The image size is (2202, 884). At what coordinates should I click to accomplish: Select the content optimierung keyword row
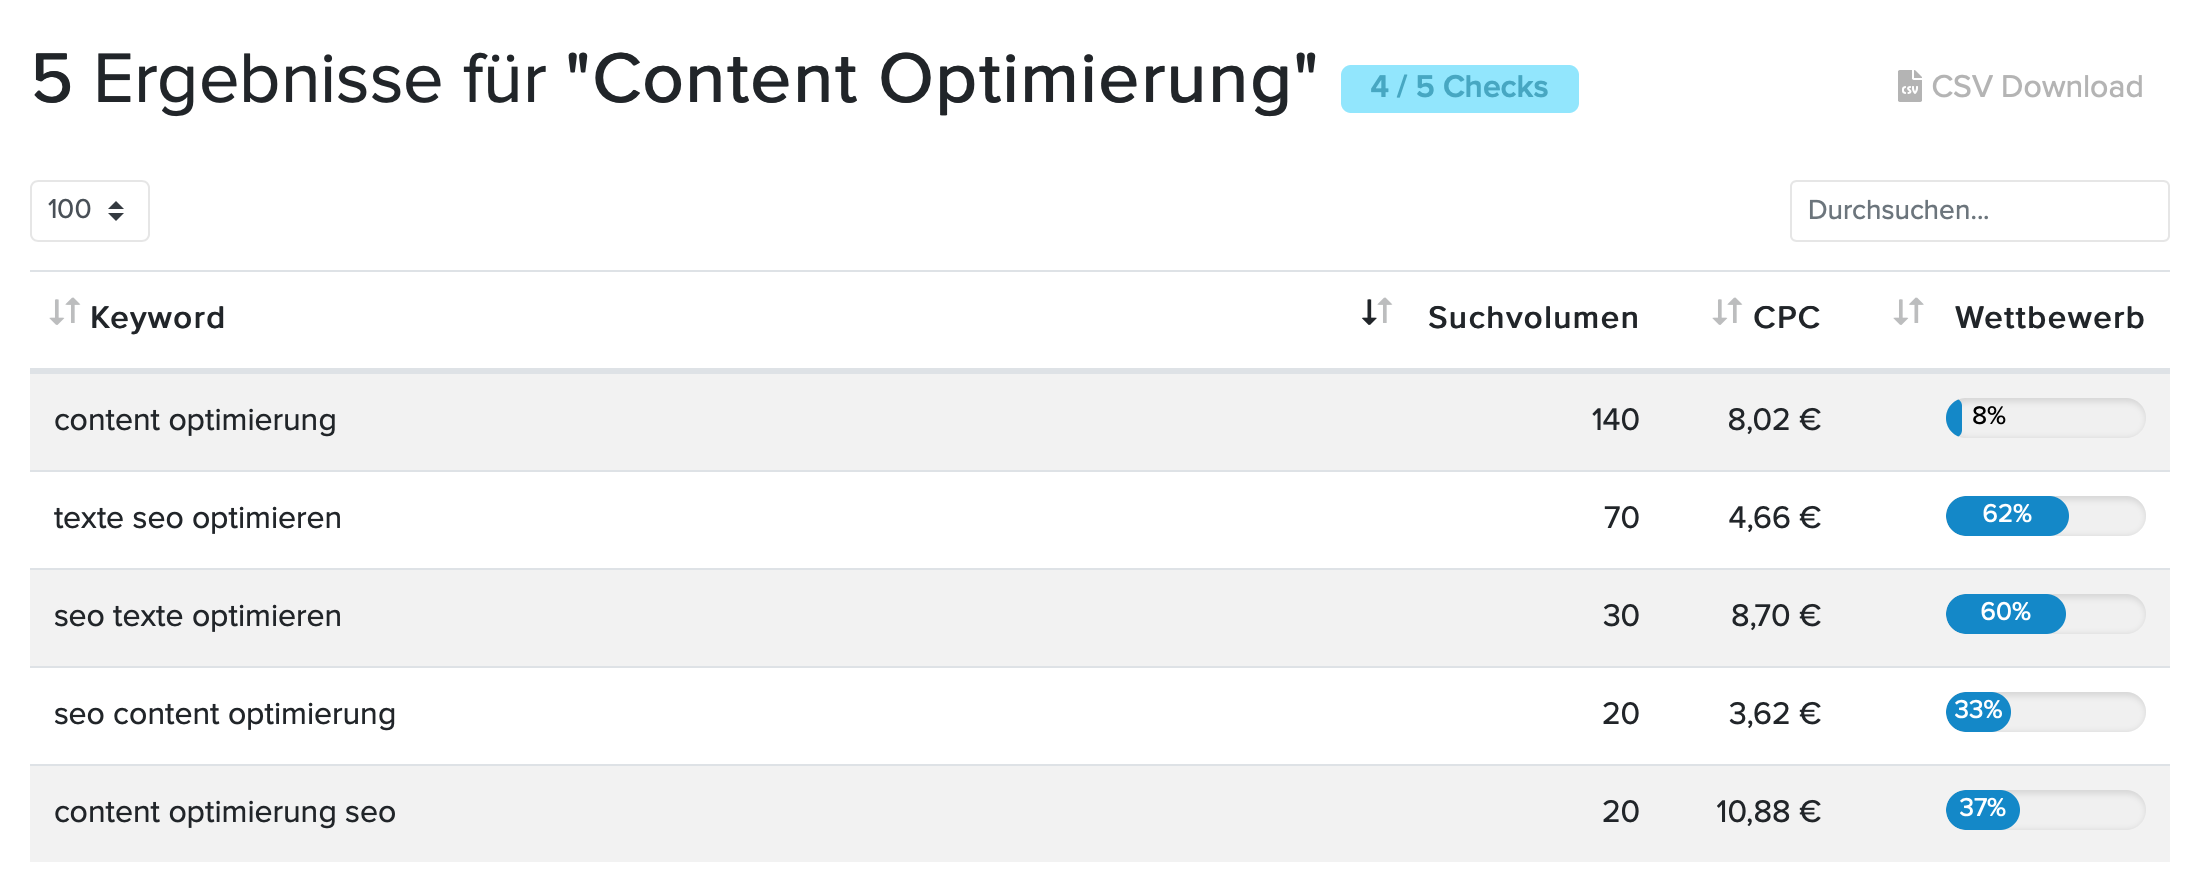click(1100, 420)
